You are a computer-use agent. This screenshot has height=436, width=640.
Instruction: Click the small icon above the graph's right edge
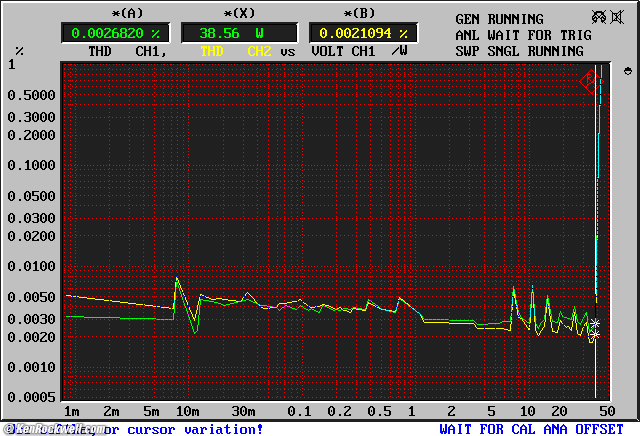tap(628, 71)
